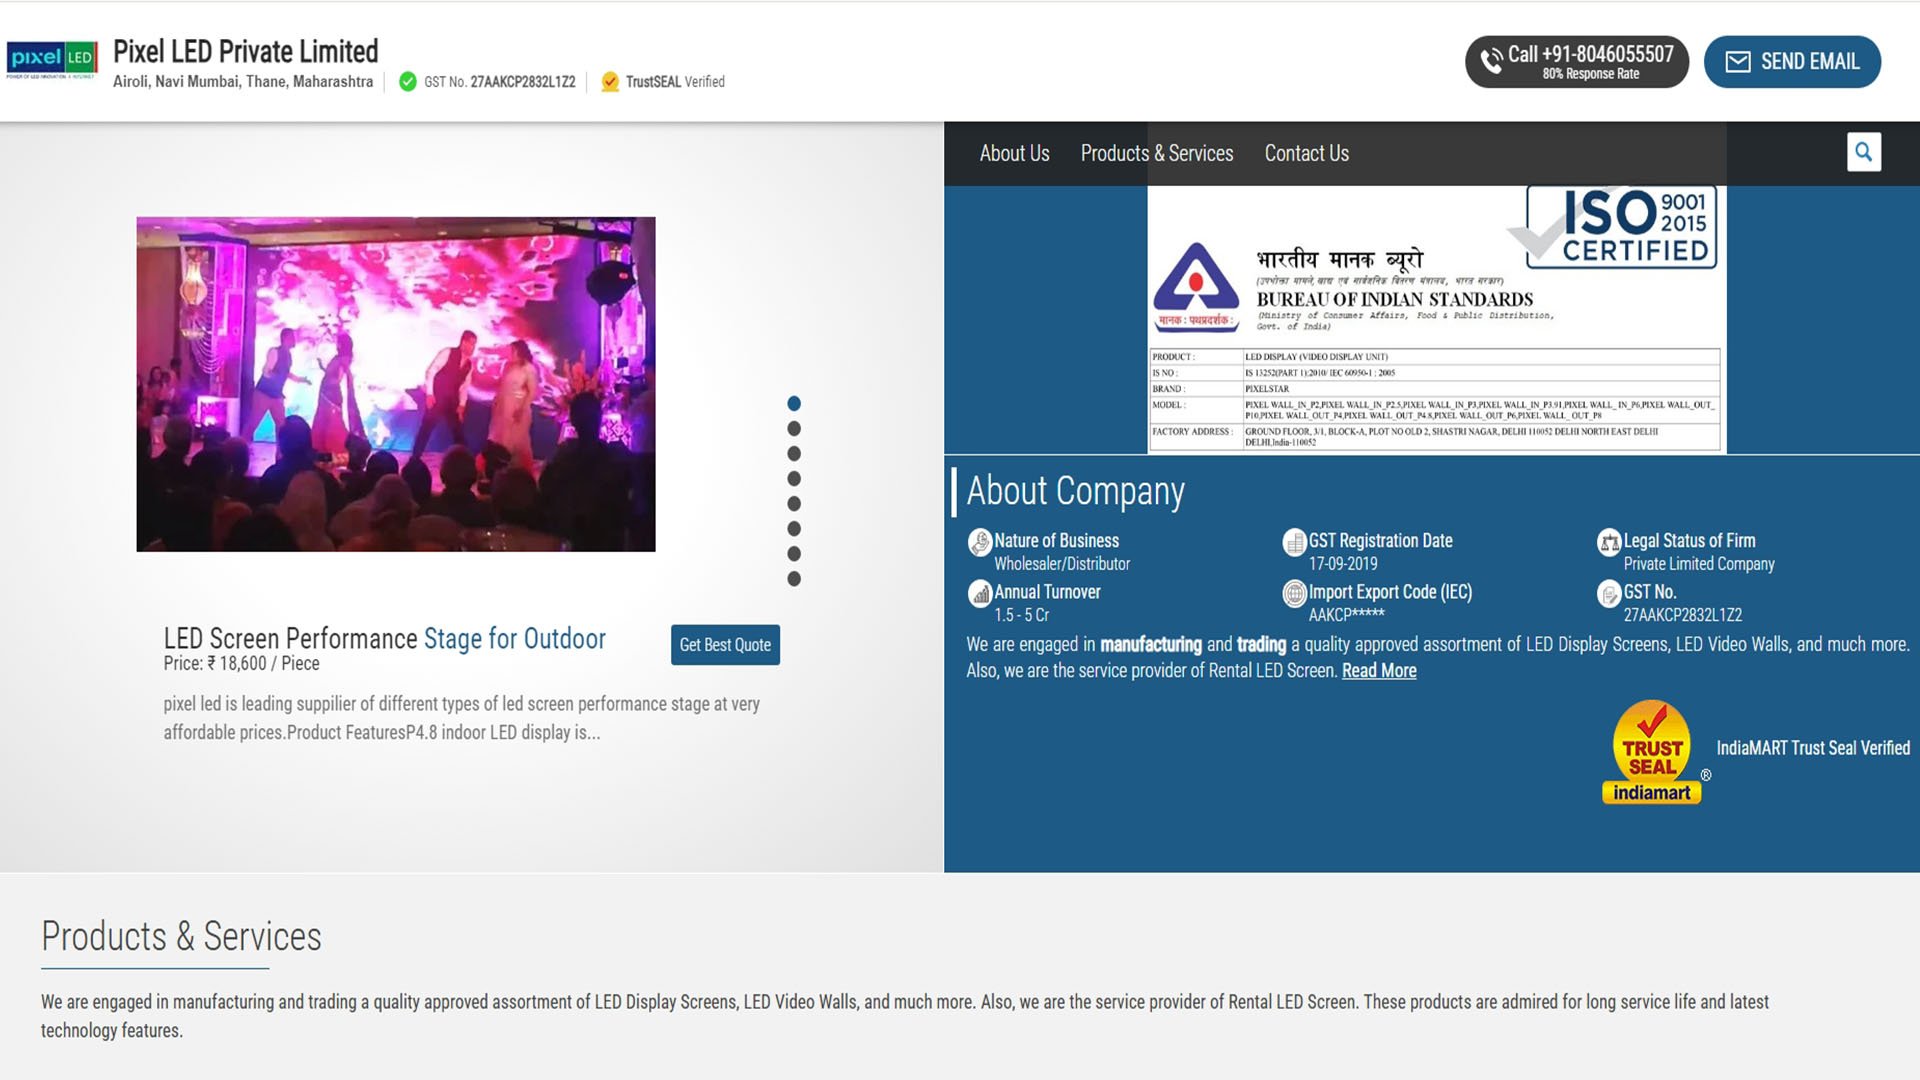
Task: Click the Products & Services section heading
Action: (x=181, y=937)
